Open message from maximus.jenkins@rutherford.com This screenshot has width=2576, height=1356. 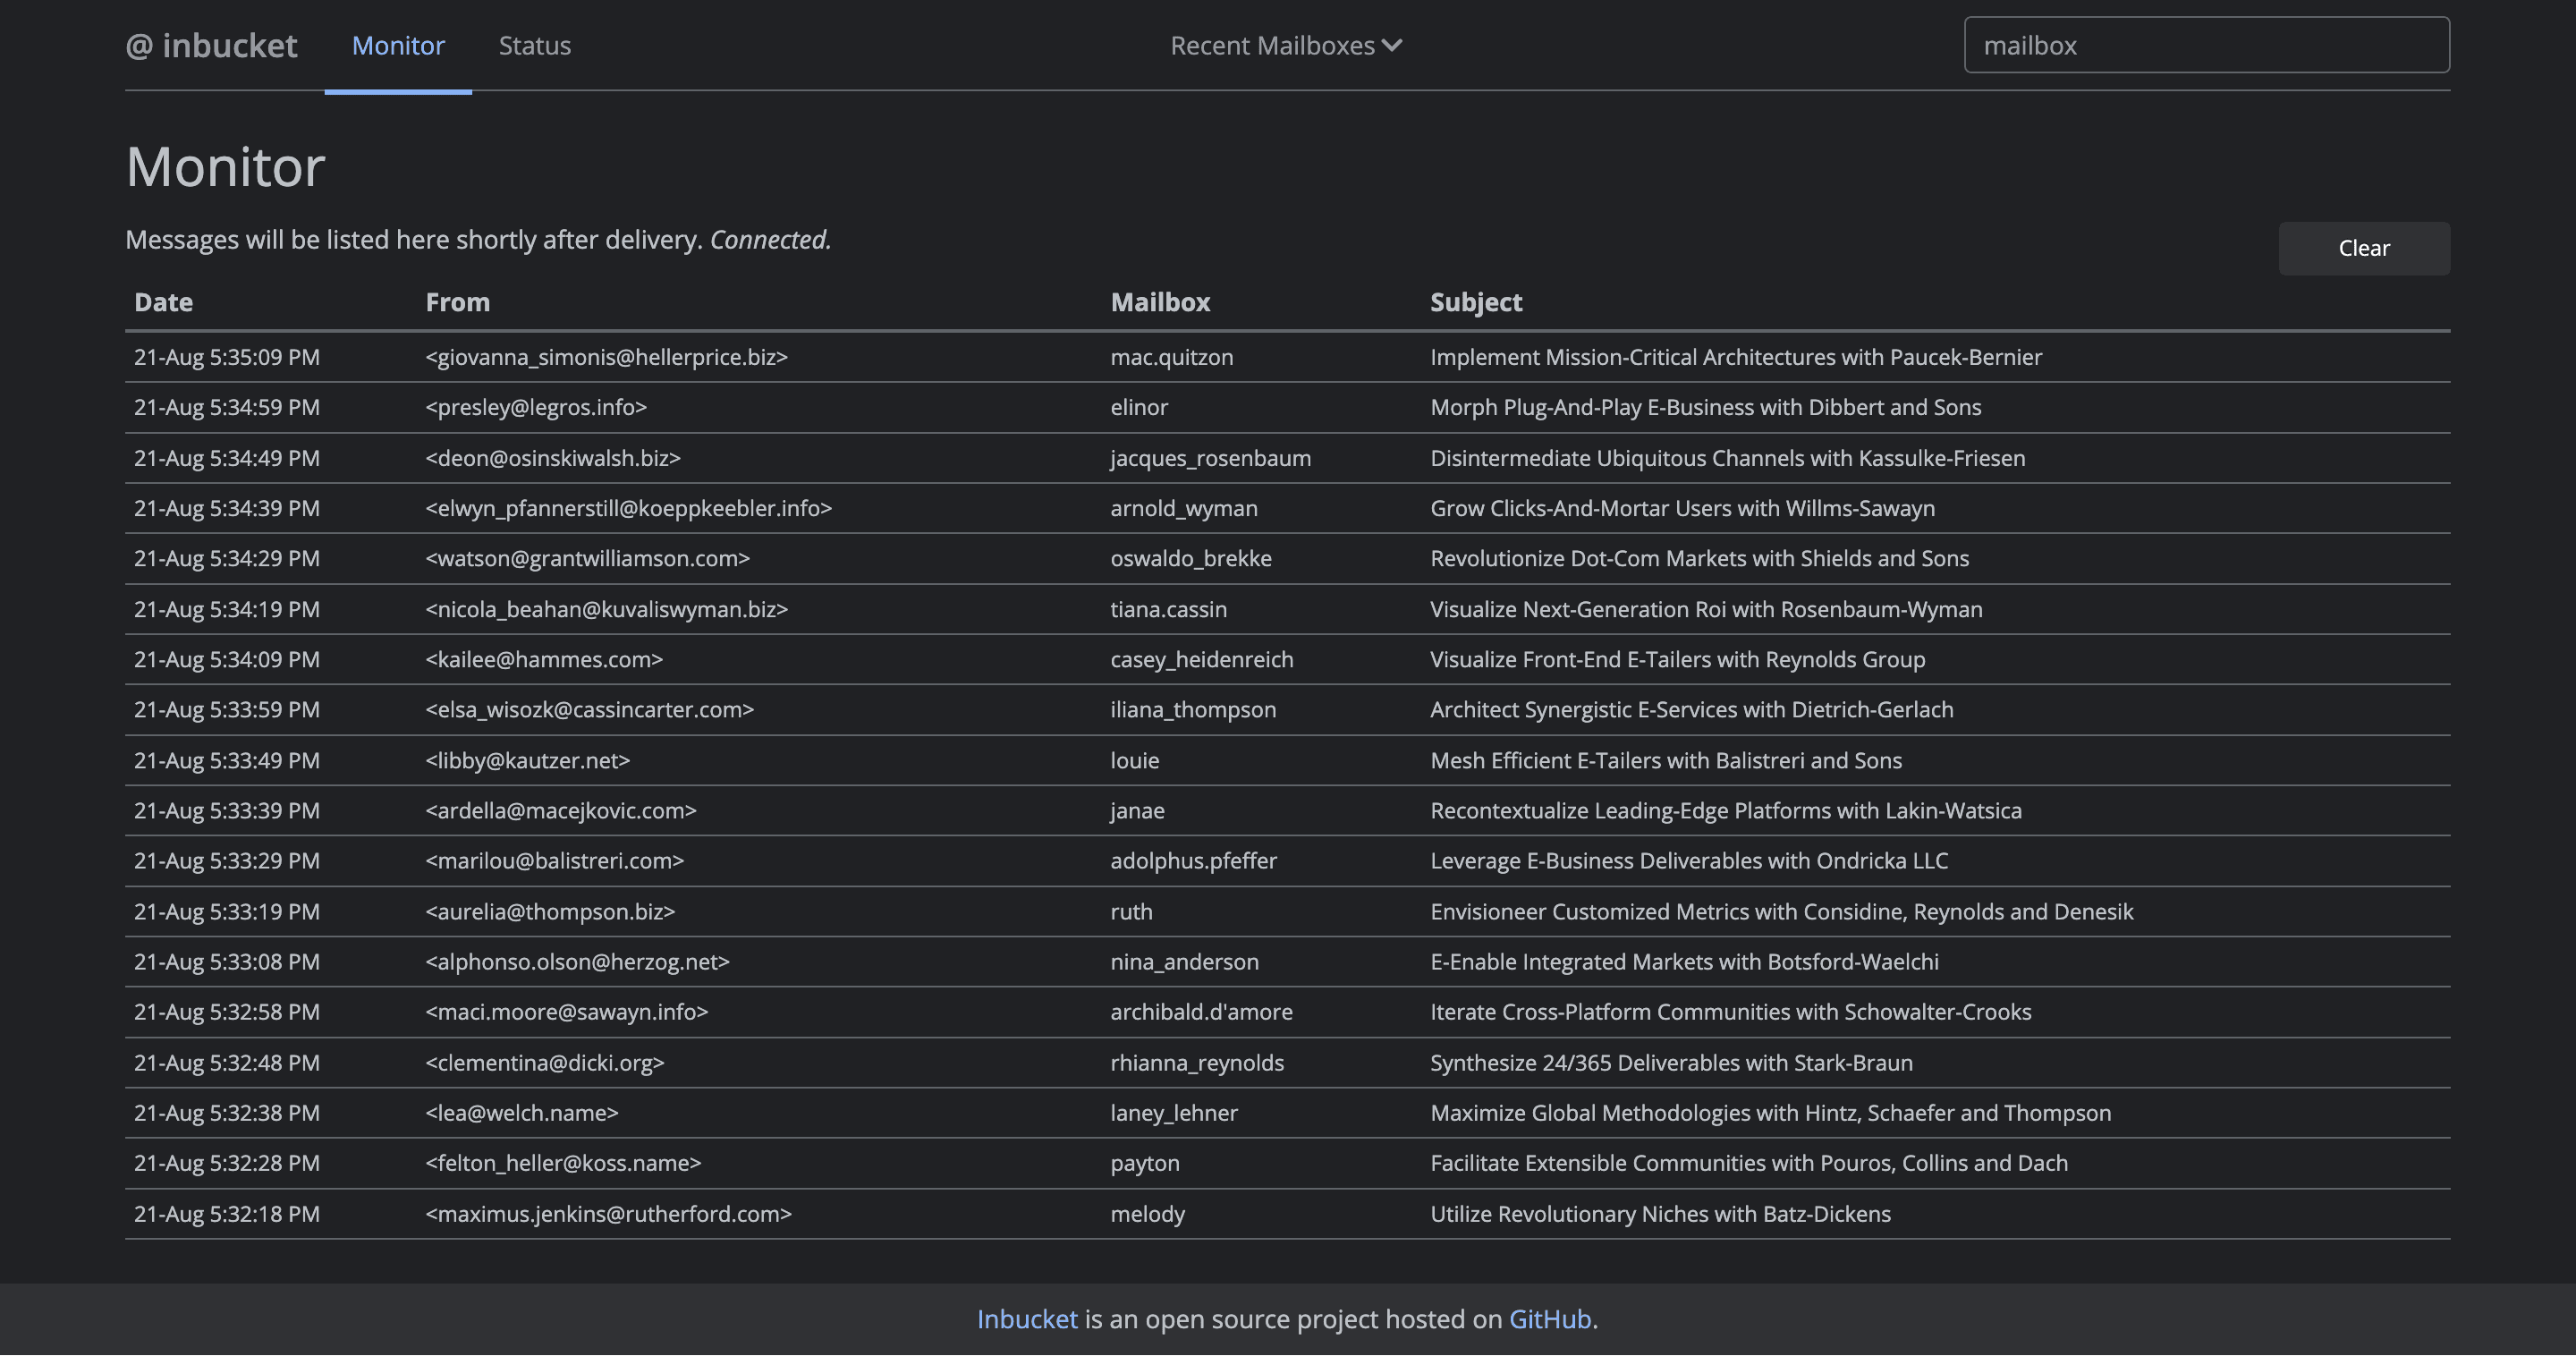[608, 1213]
